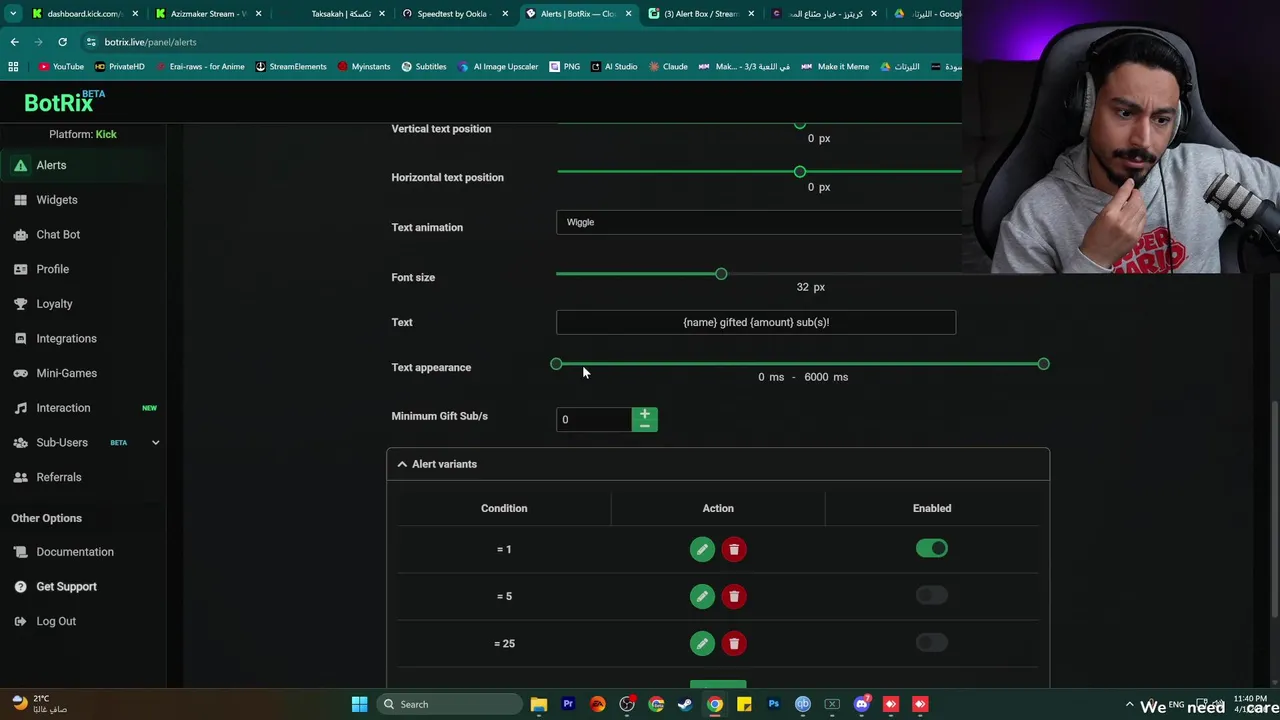Viewport: 1280px width, 720px height.
Task: Open Discord from taskbar
Action: [x=862, y=704]
